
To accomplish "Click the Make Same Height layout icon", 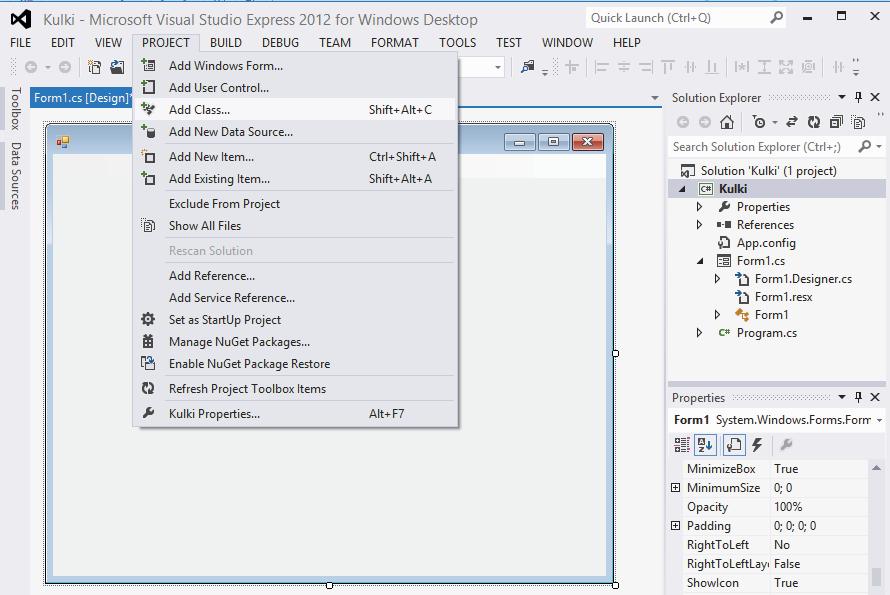I will point(764,67).
